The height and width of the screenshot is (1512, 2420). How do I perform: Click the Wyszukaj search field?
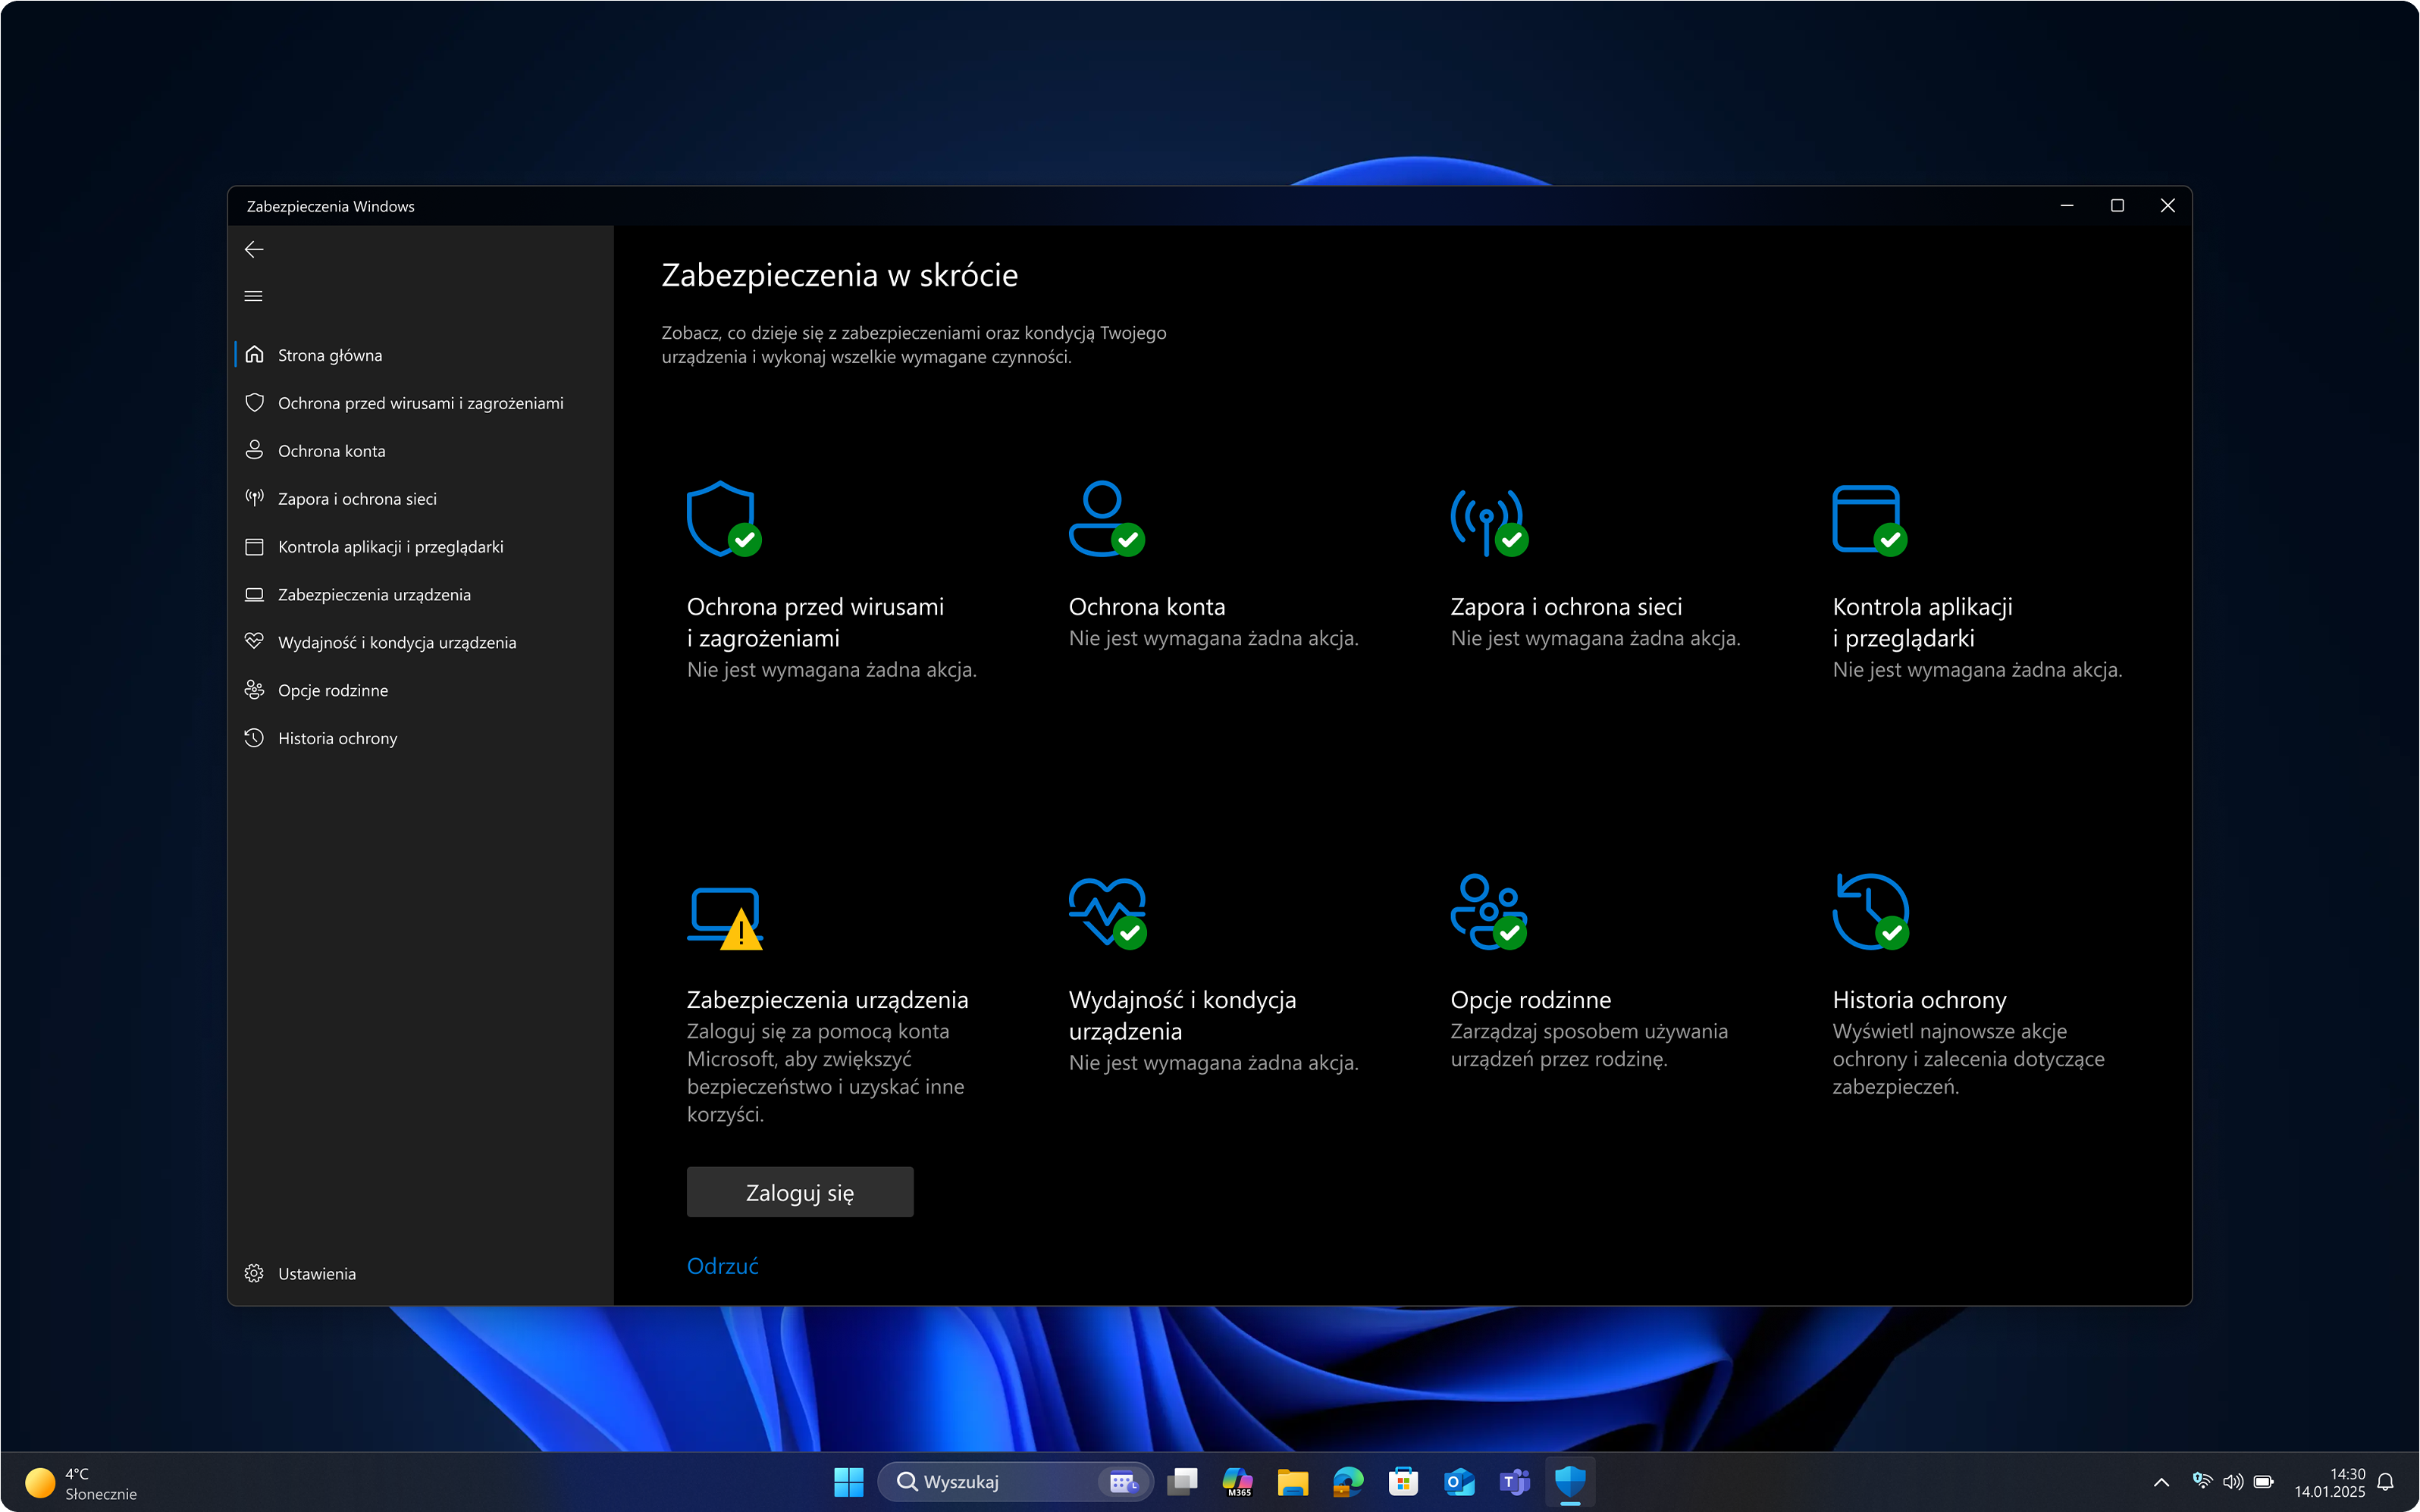pyautogui.click(x=1000, y=1481)
